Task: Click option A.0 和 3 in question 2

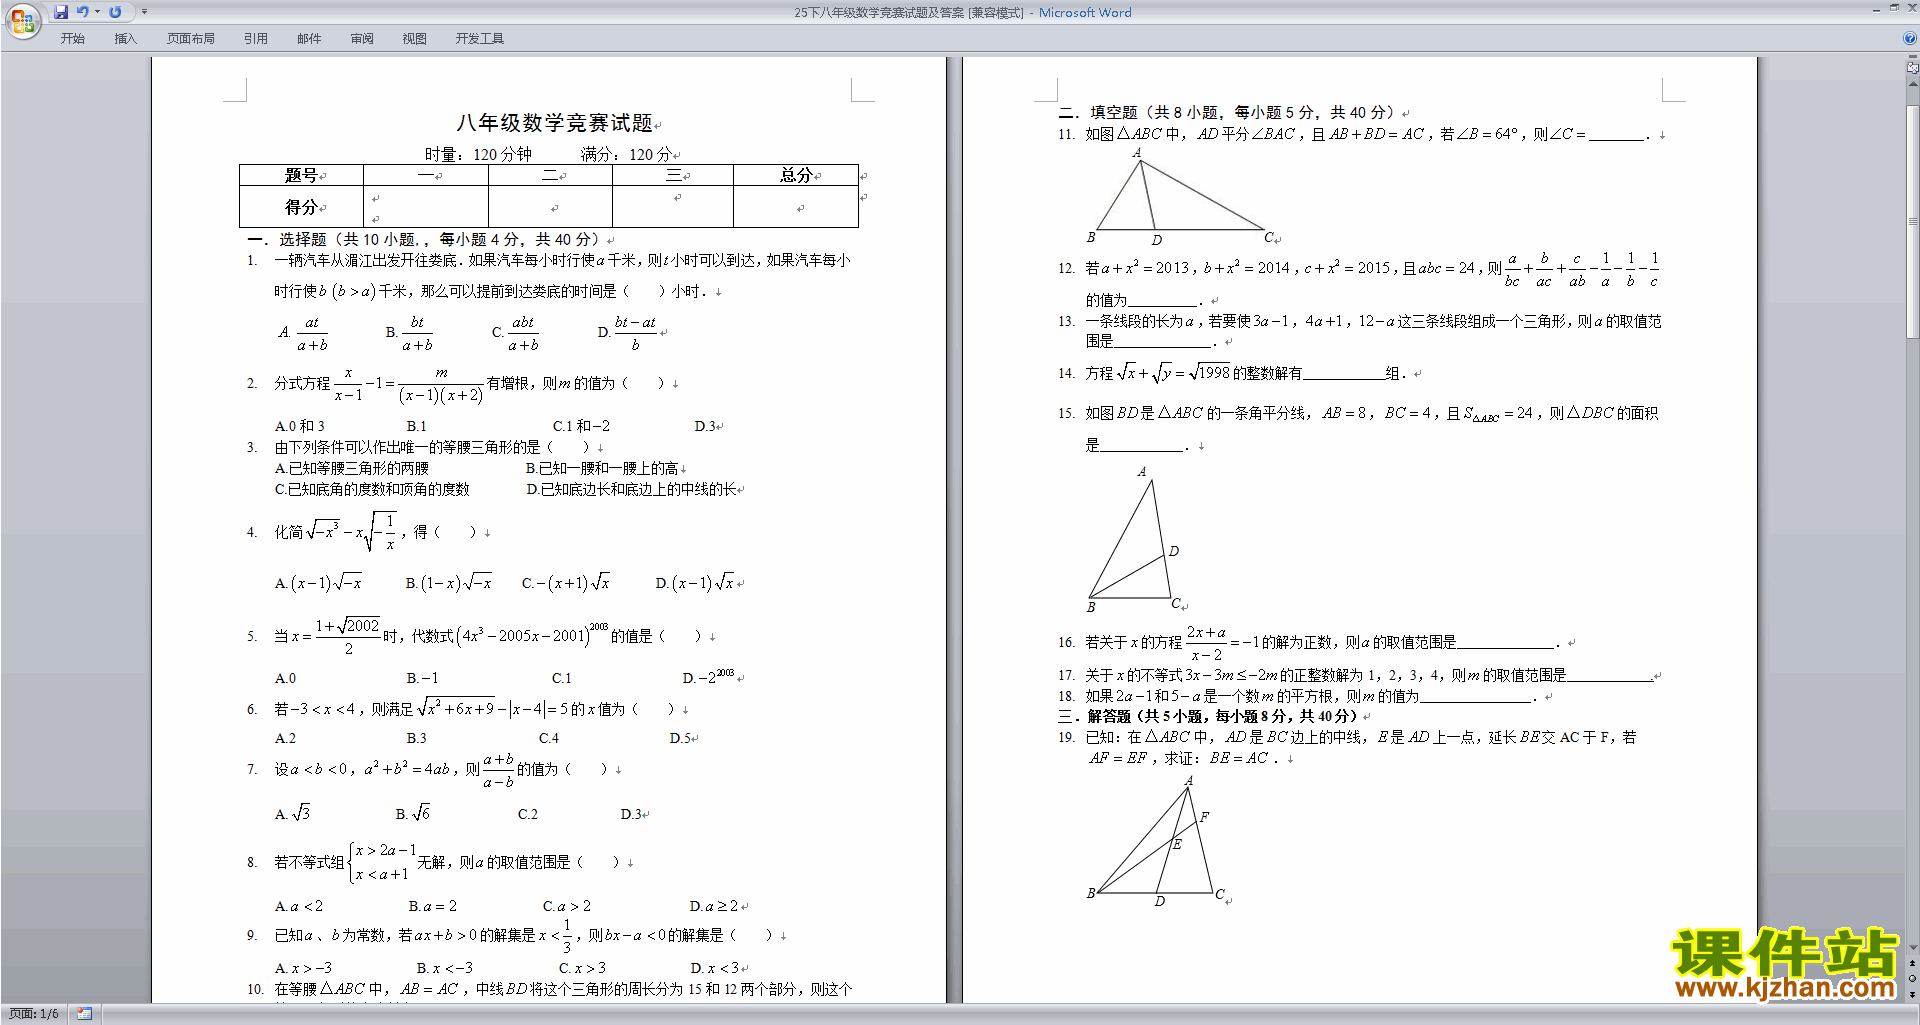Action: (x=300, y=426)
